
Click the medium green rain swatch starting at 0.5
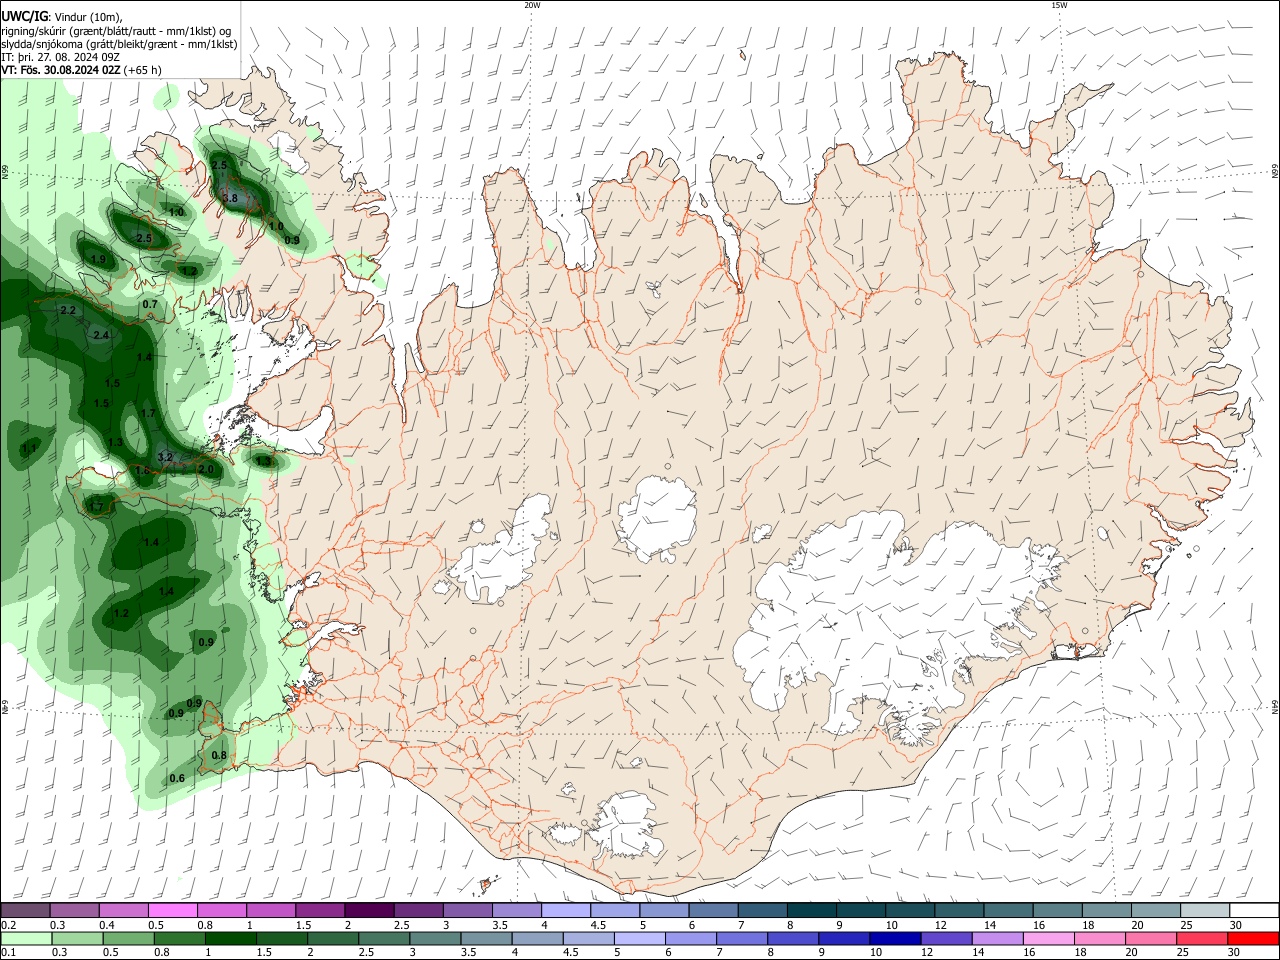(129, 938)
